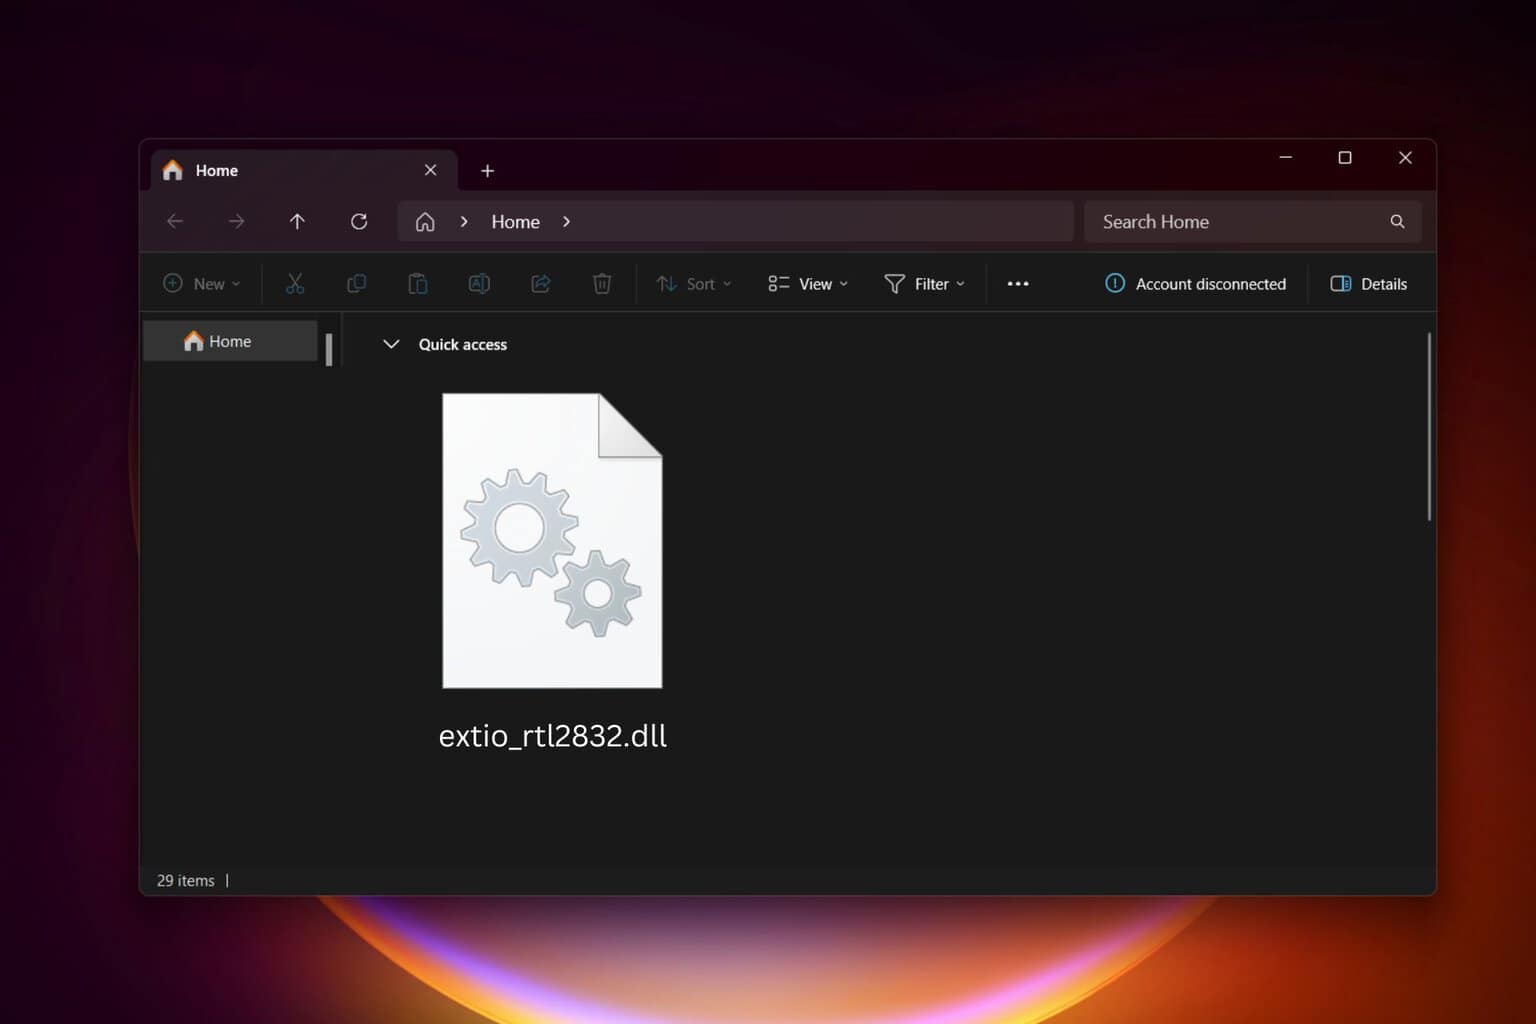
Task: Open the New item dropdown
Action: pyautogui.click(x=202, y=284)
